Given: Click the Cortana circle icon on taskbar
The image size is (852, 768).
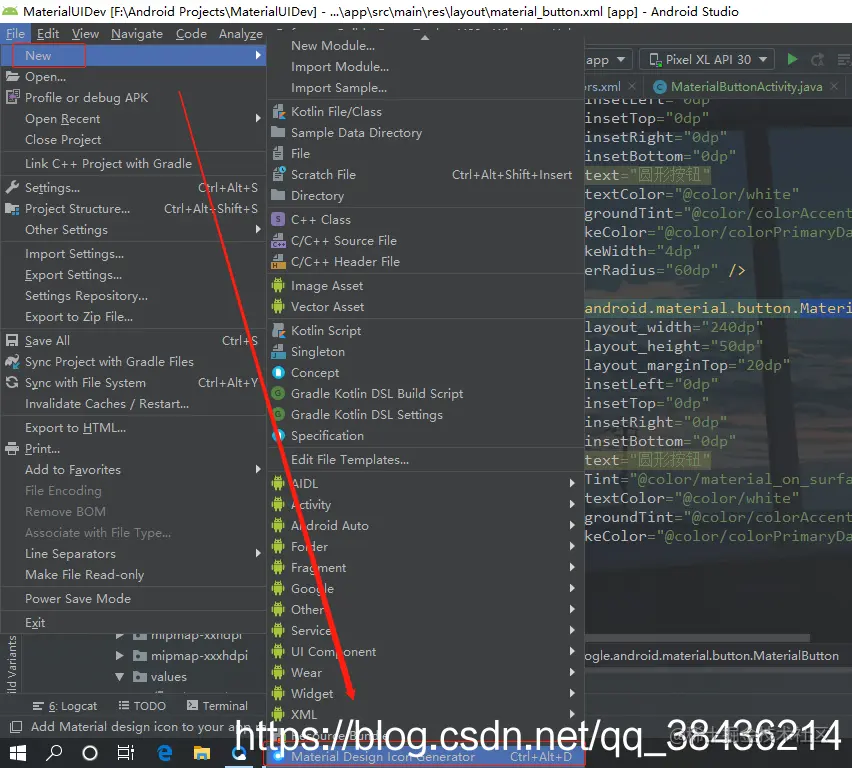Looking at the screenshot, I should tap(90, 753).
